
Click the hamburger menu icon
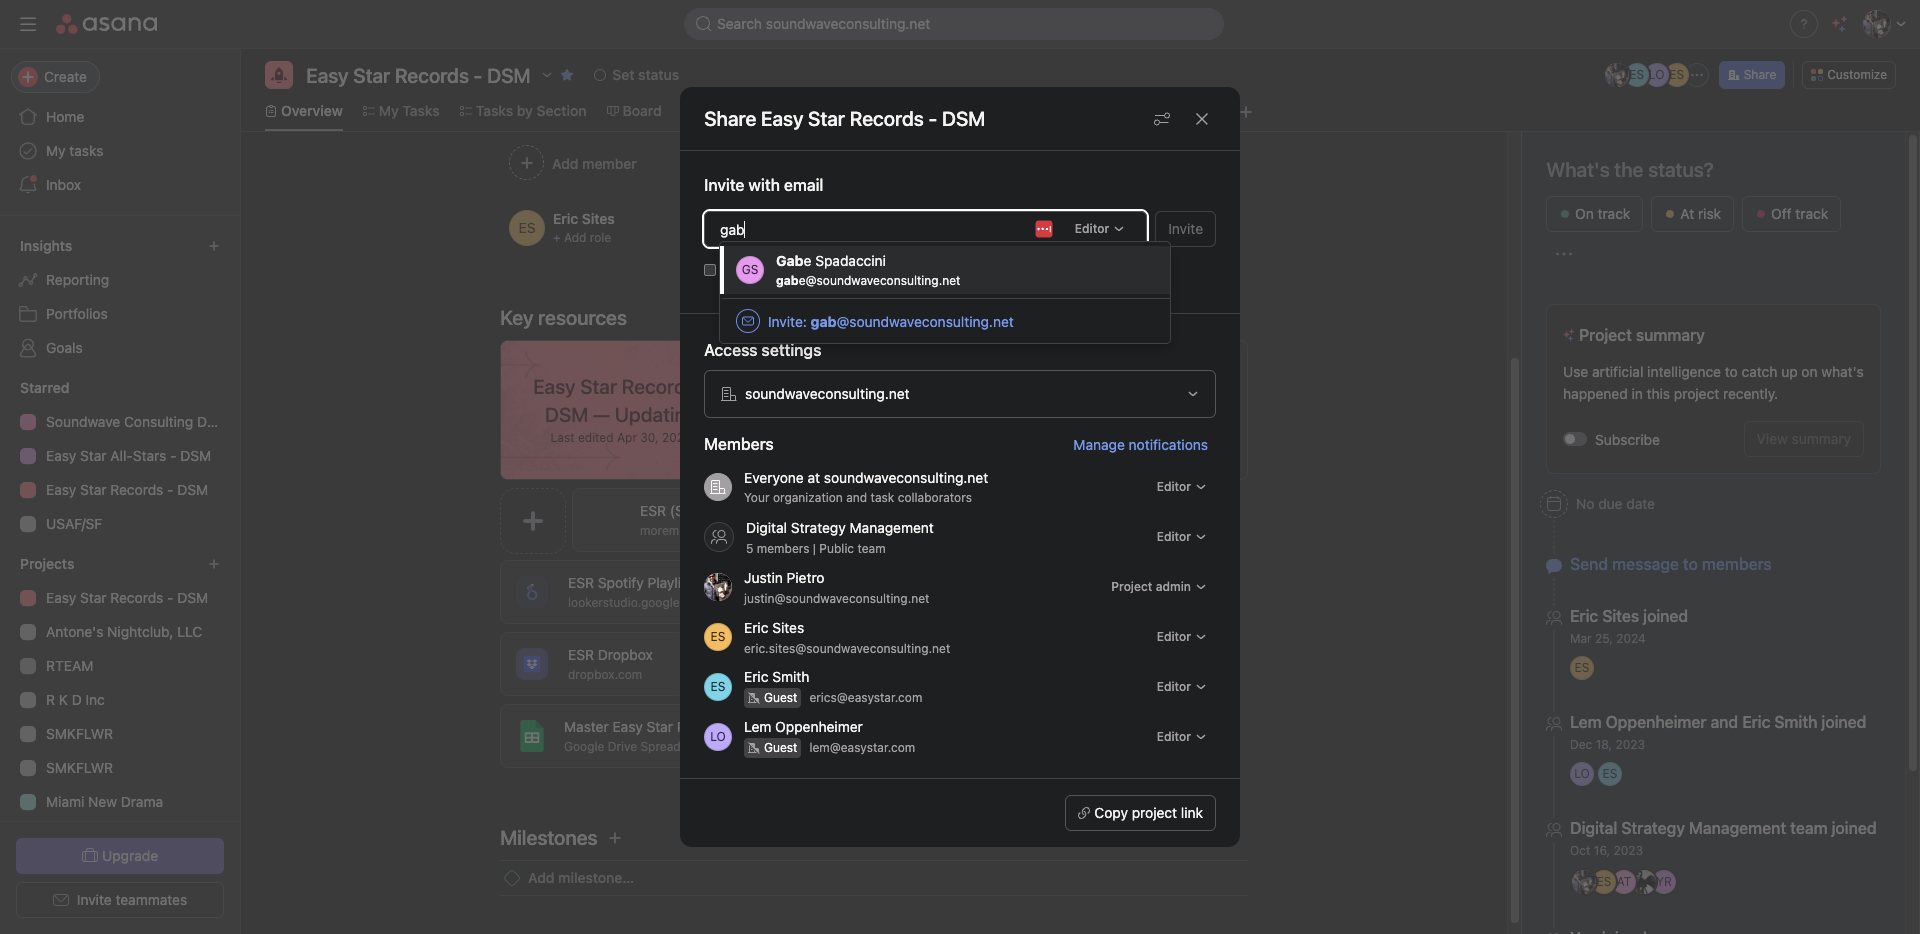click(28, 24)
